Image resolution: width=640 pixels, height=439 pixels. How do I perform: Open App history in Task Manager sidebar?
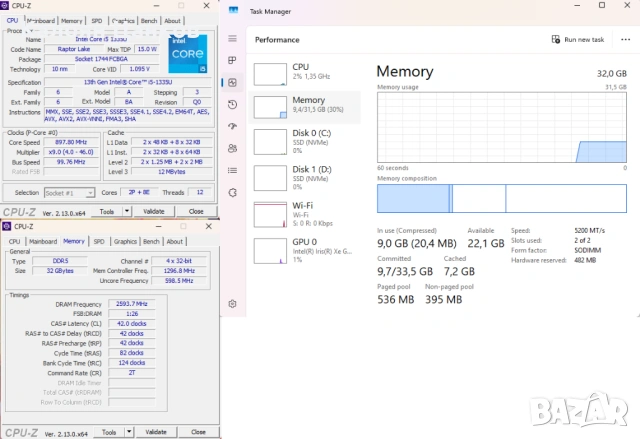coord(232,104)
